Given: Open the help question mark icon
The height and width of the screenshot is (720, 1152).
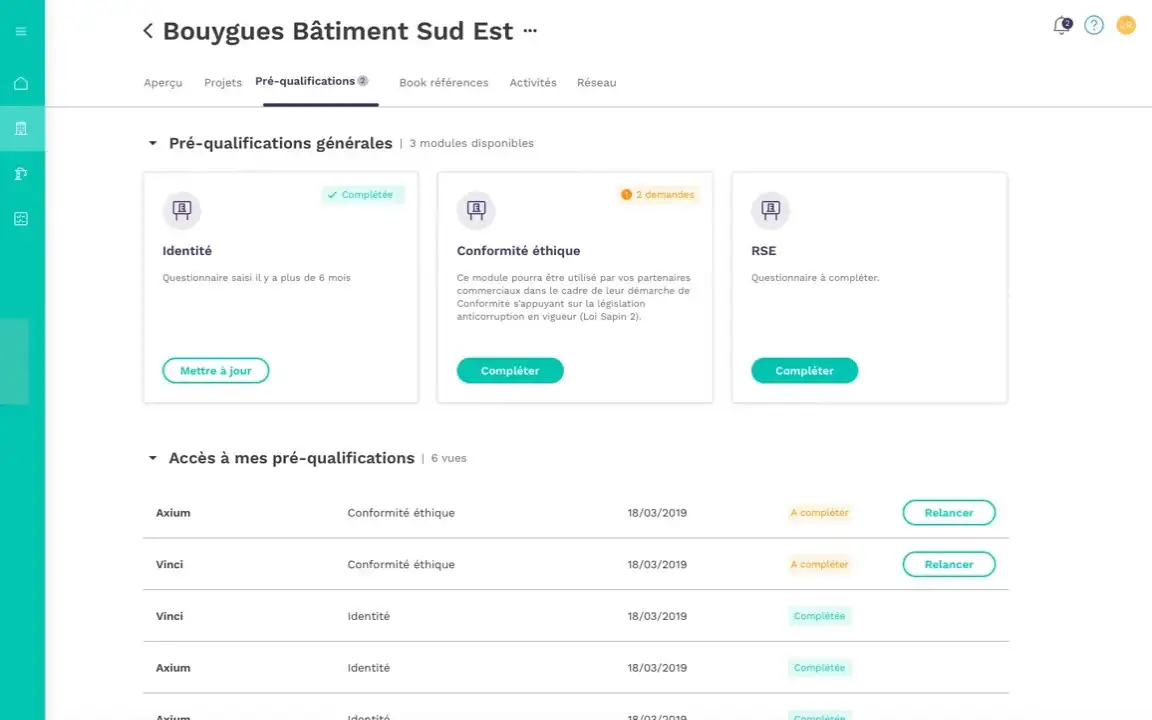Looking at the screenshot, I should point(1093,26).
